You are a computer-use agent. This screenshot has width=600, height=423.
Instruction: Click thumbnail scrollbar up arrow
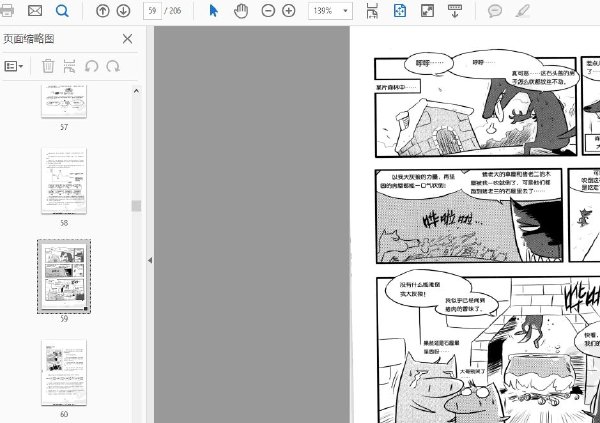(x=136, y=91)
